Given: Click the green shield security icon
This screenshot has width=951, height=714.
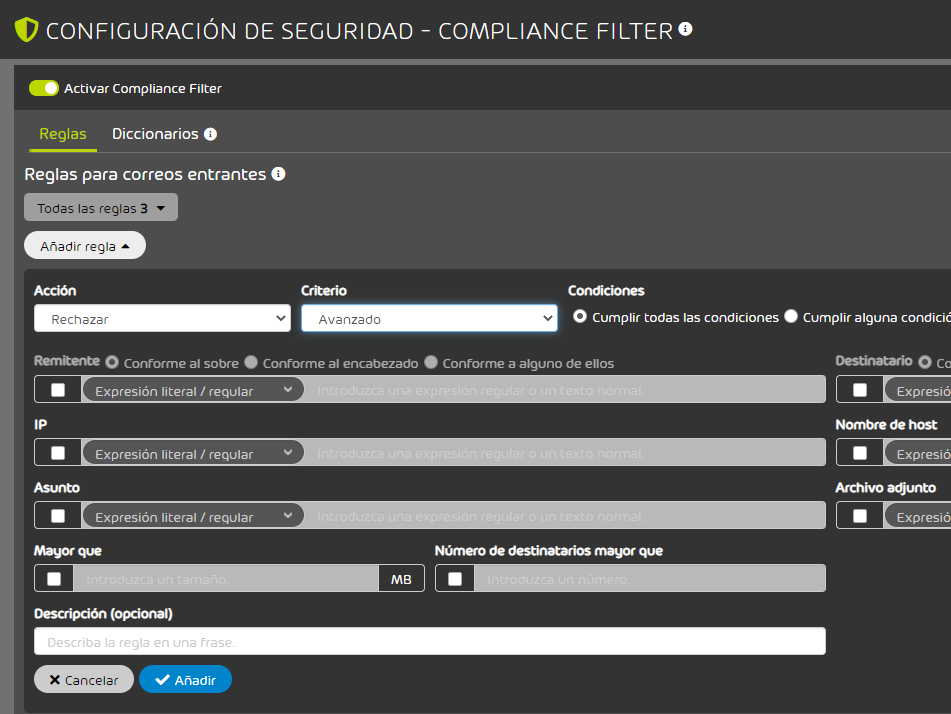Looking at the screenshot, I should 26,30.
